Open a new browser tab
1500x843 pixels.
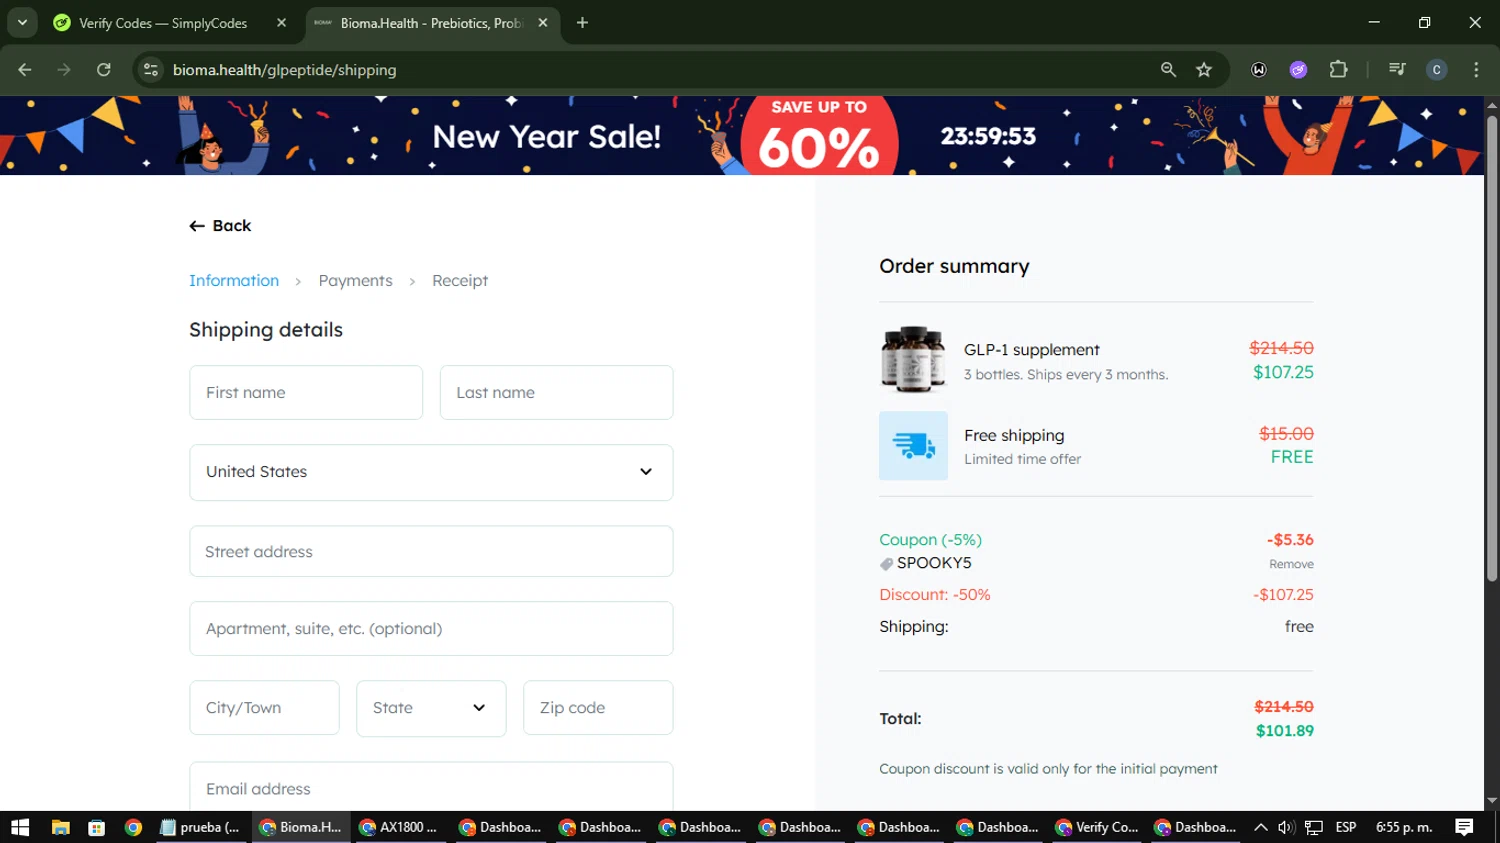582,23
